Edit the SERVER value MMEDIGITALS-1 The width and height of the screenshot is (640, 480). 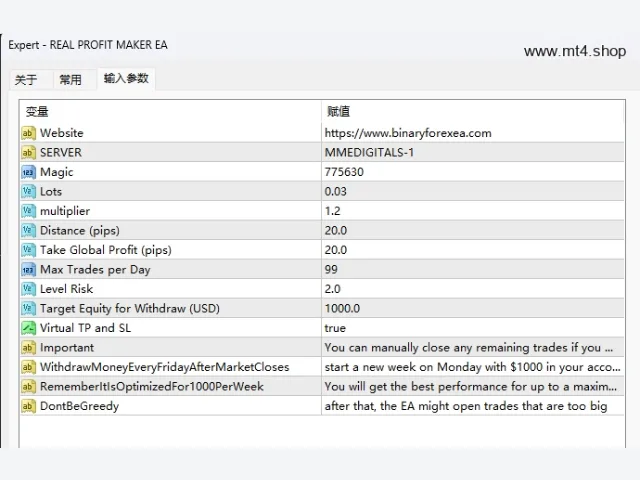click(369, 153)
